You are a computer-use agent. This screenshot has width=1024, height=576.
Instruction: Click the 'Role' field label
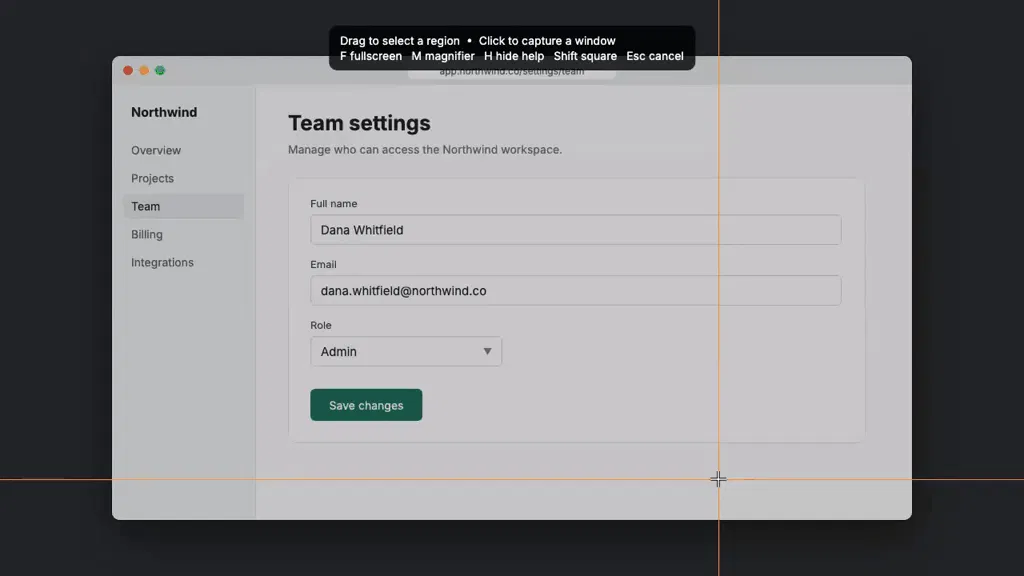[x=321, y=325]
